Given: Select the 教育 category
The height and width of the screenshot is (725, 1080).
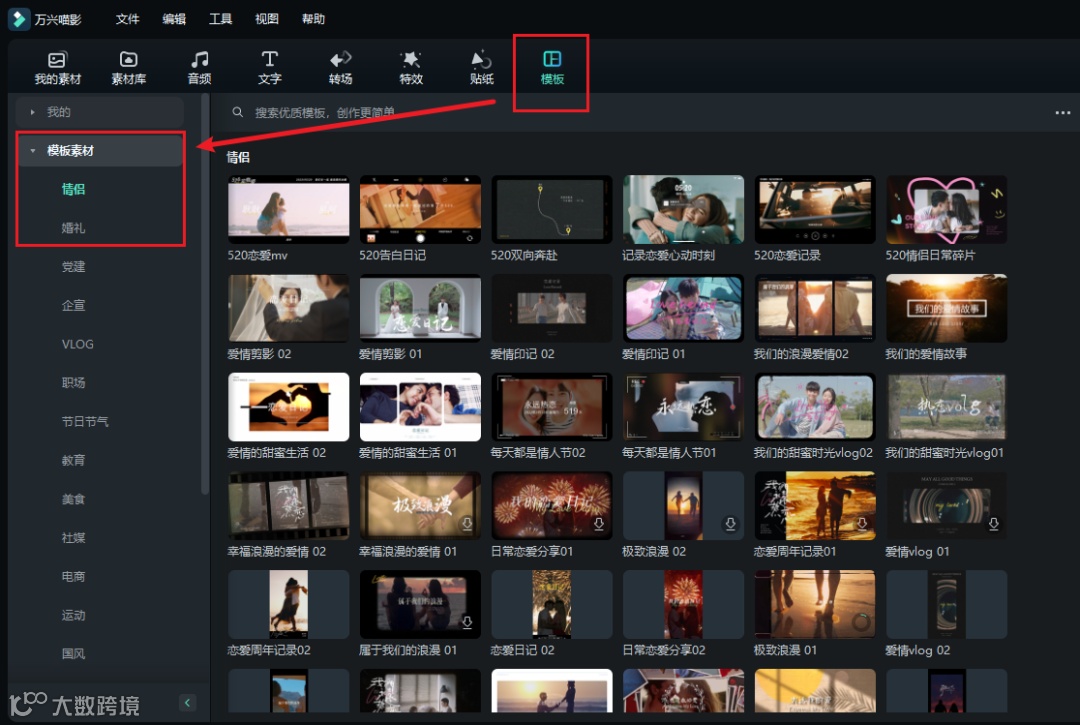Looking at the screenshot, I should tap(74, 460).
